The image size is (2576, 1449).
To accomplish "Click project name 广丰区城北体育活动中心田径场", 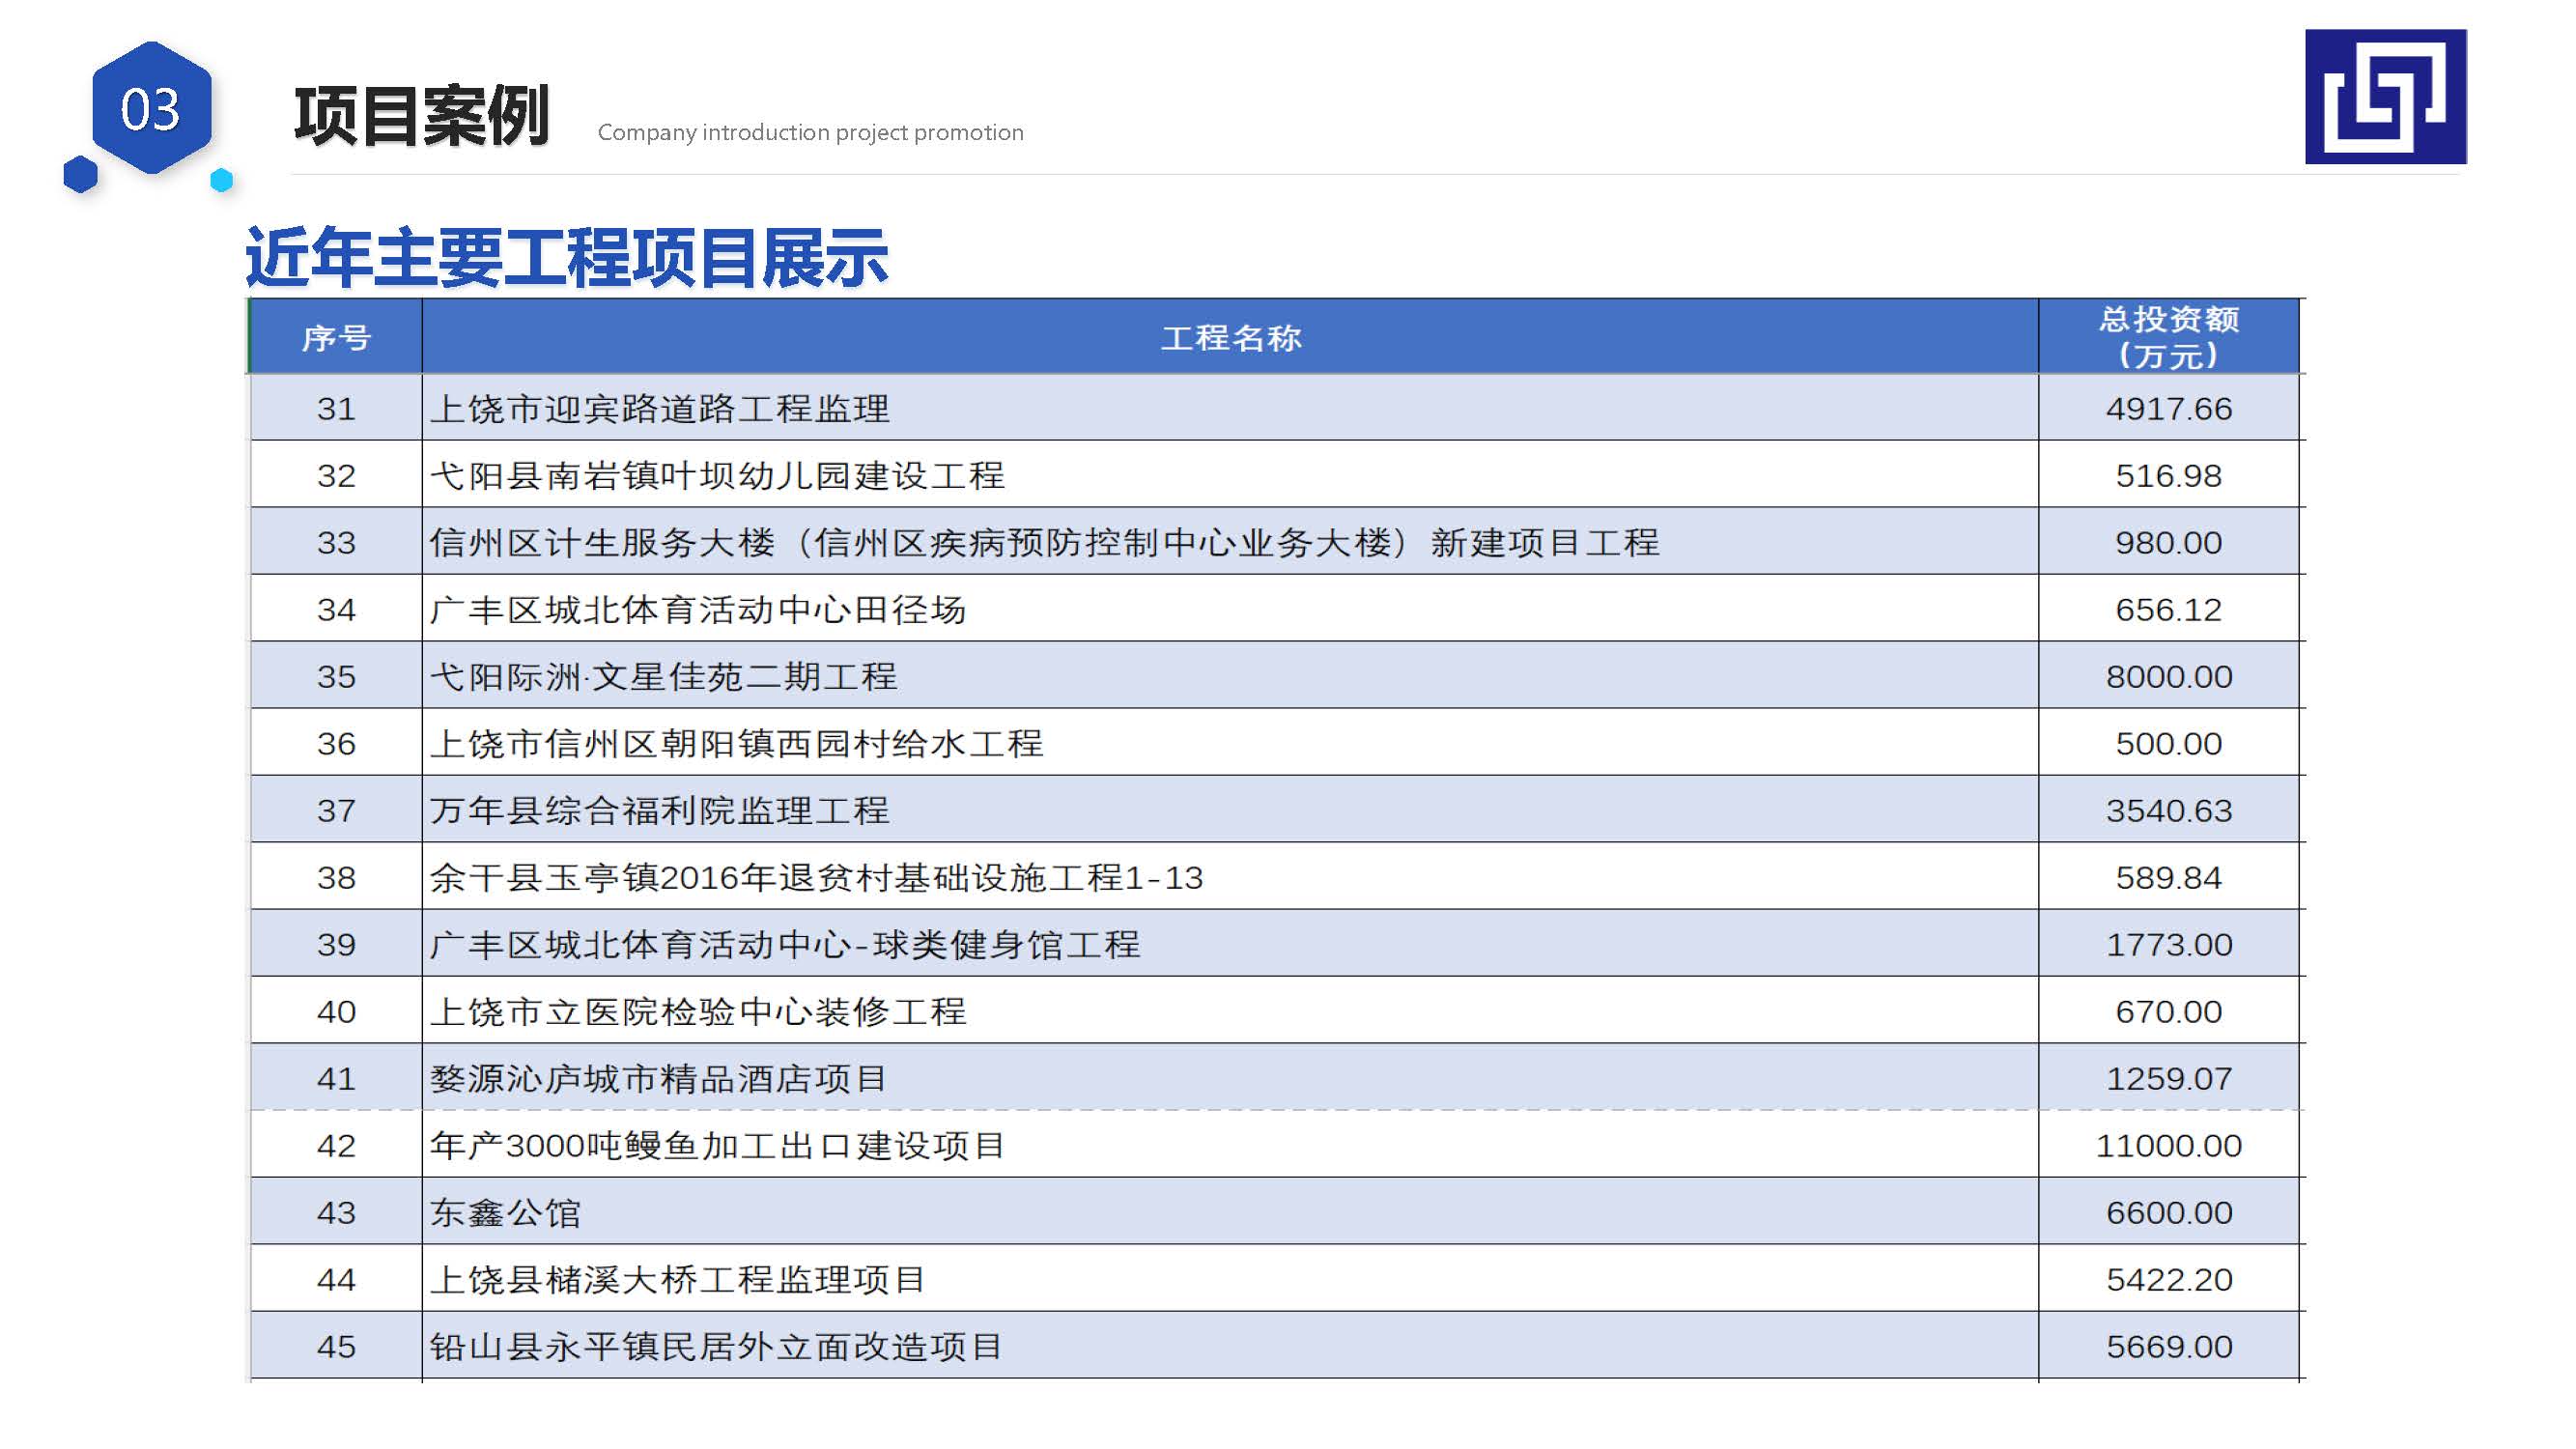I will (698, 609).
